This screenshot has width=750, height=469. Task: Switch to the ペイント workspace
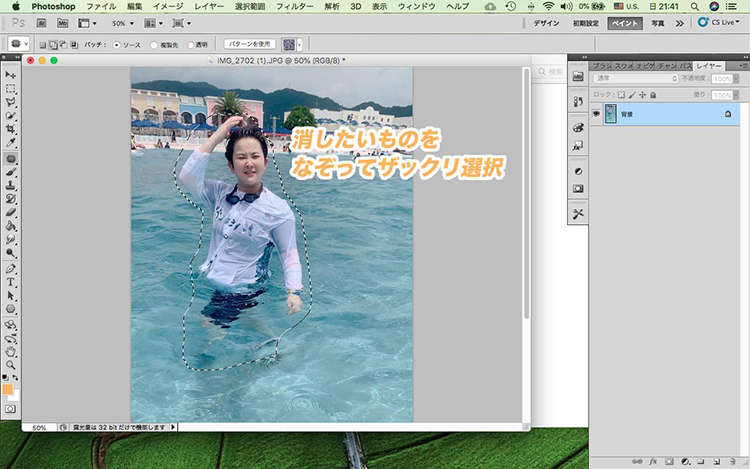pos(625,23)
